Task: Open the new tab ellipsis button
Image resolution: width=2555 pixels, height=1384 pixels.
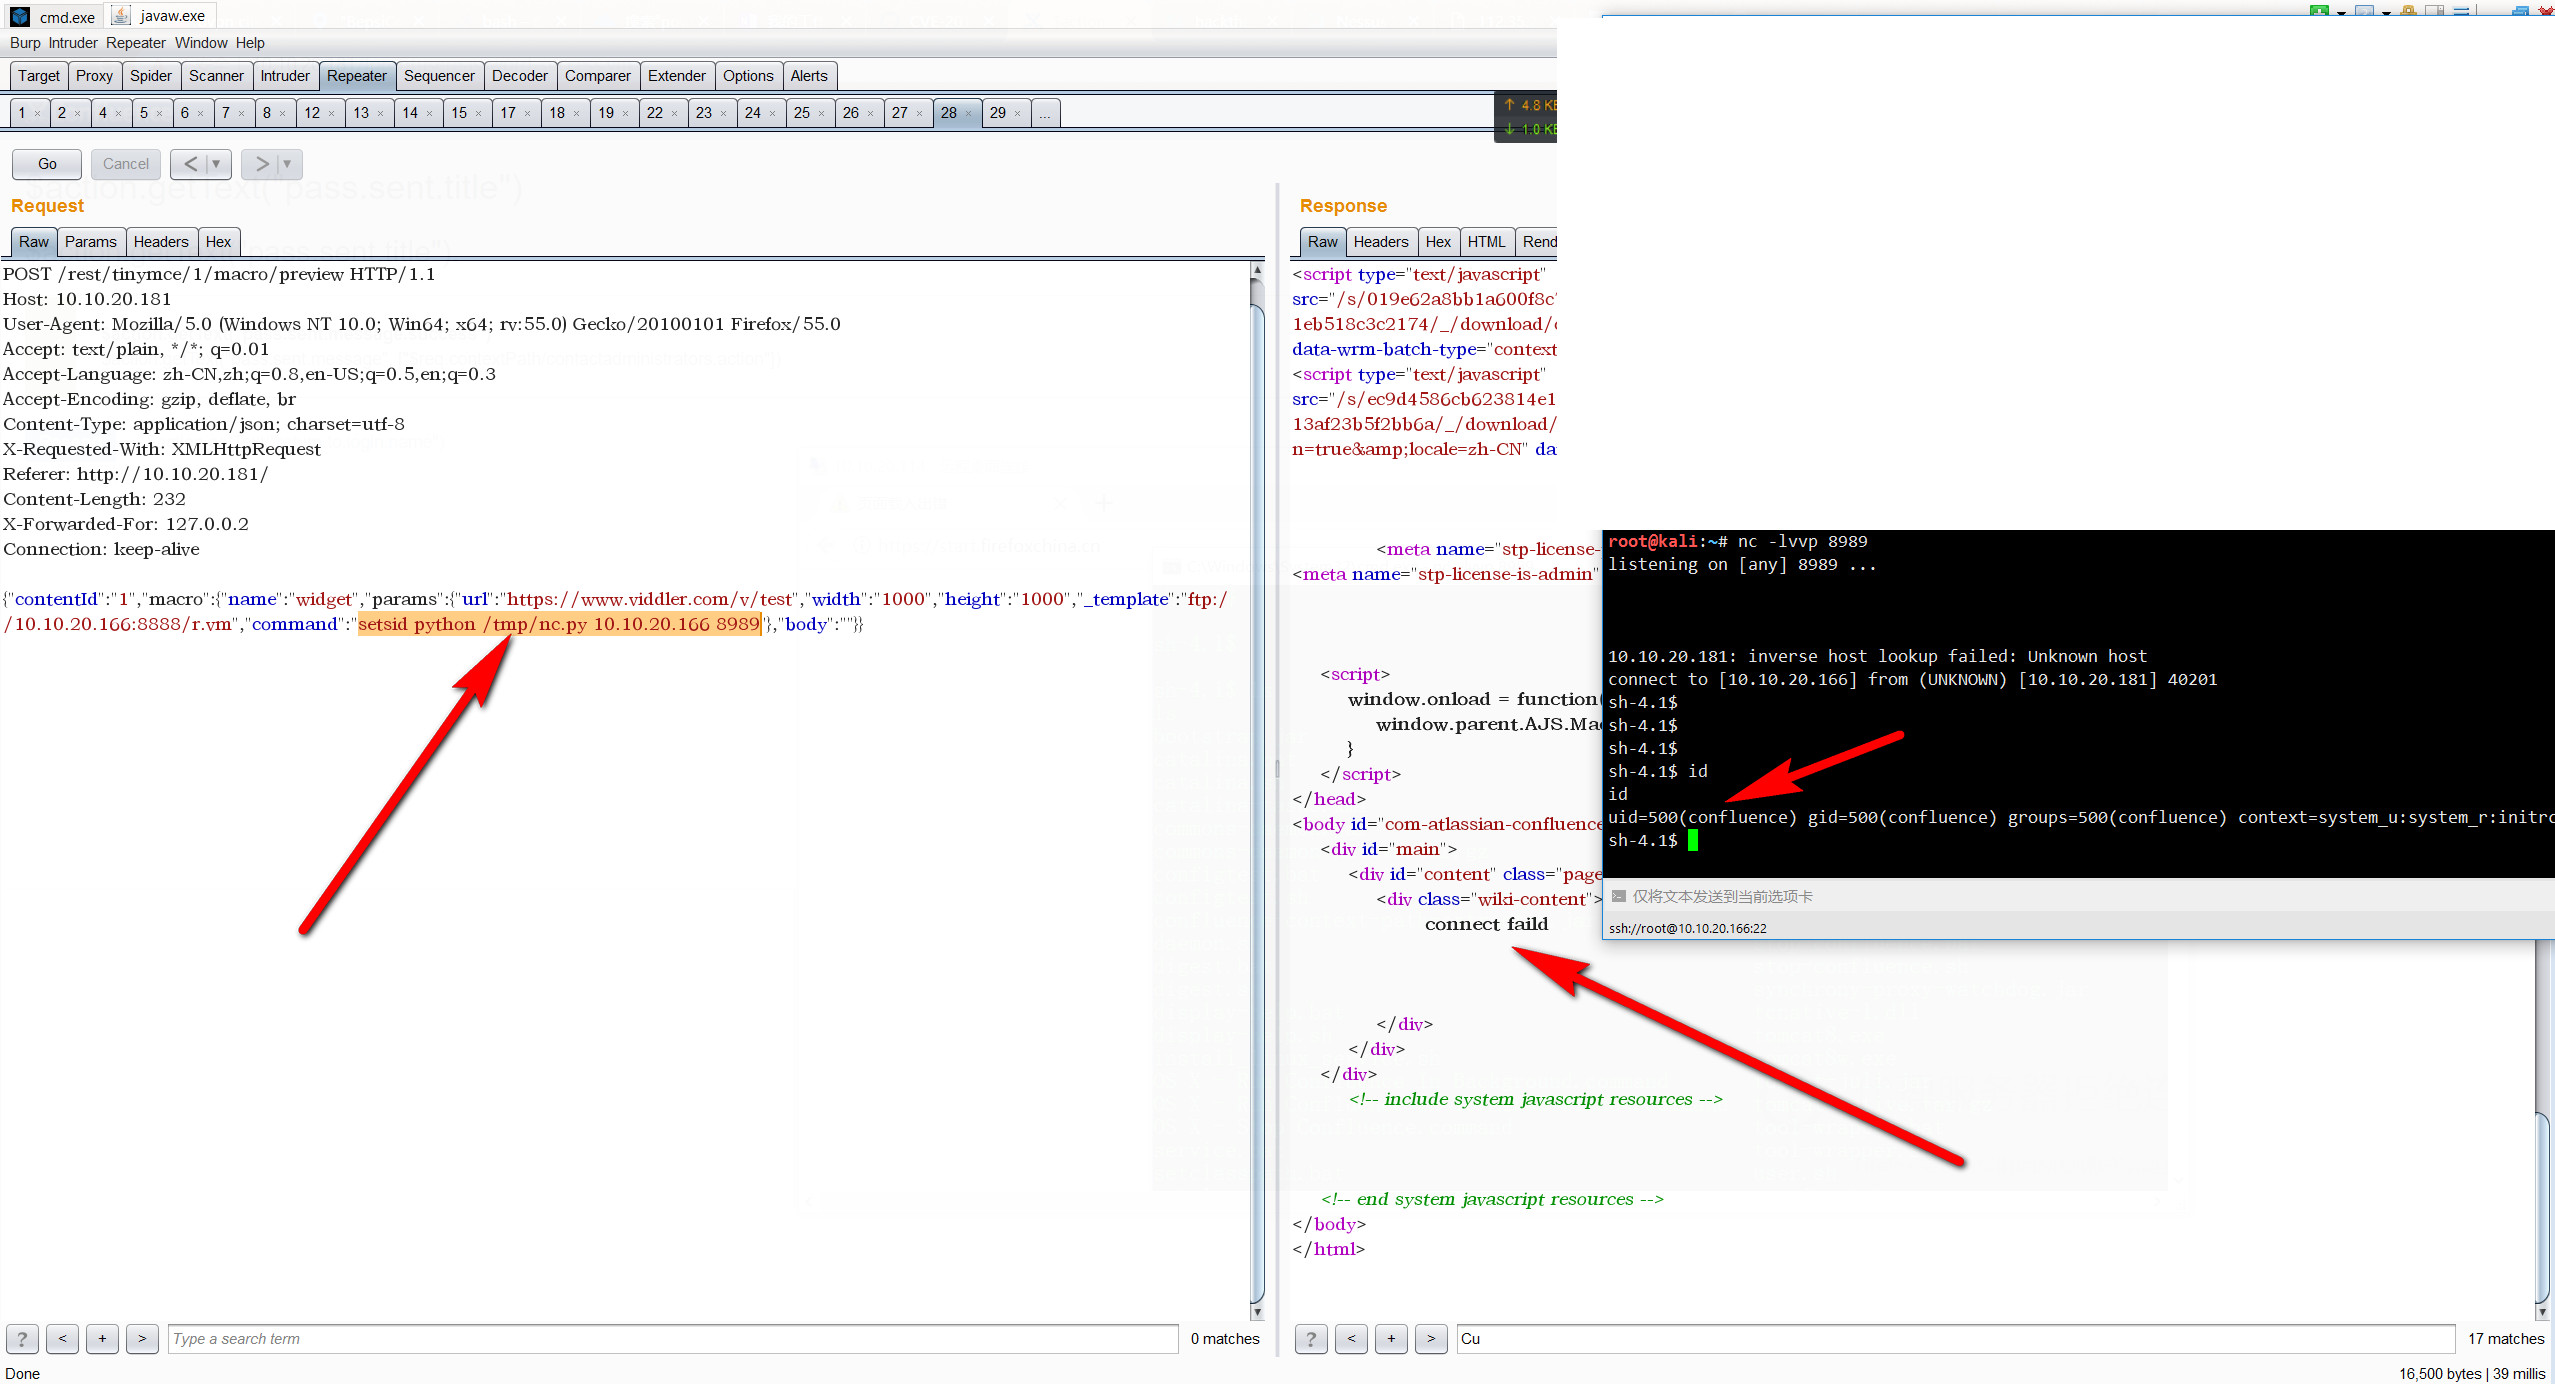Action: [1044, 113]
